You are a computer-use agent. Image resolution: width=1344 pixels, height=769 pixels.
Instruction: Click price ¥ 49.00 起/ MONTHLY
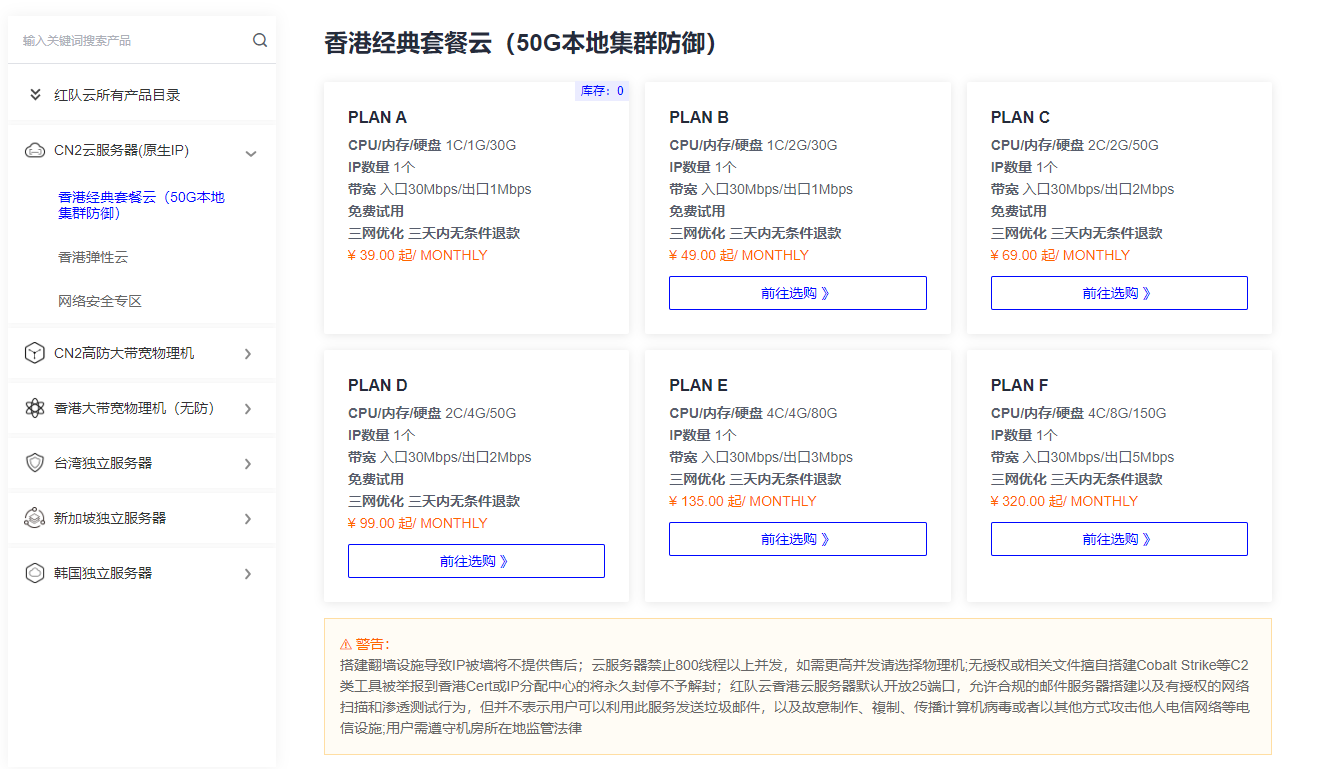(739, 255)
